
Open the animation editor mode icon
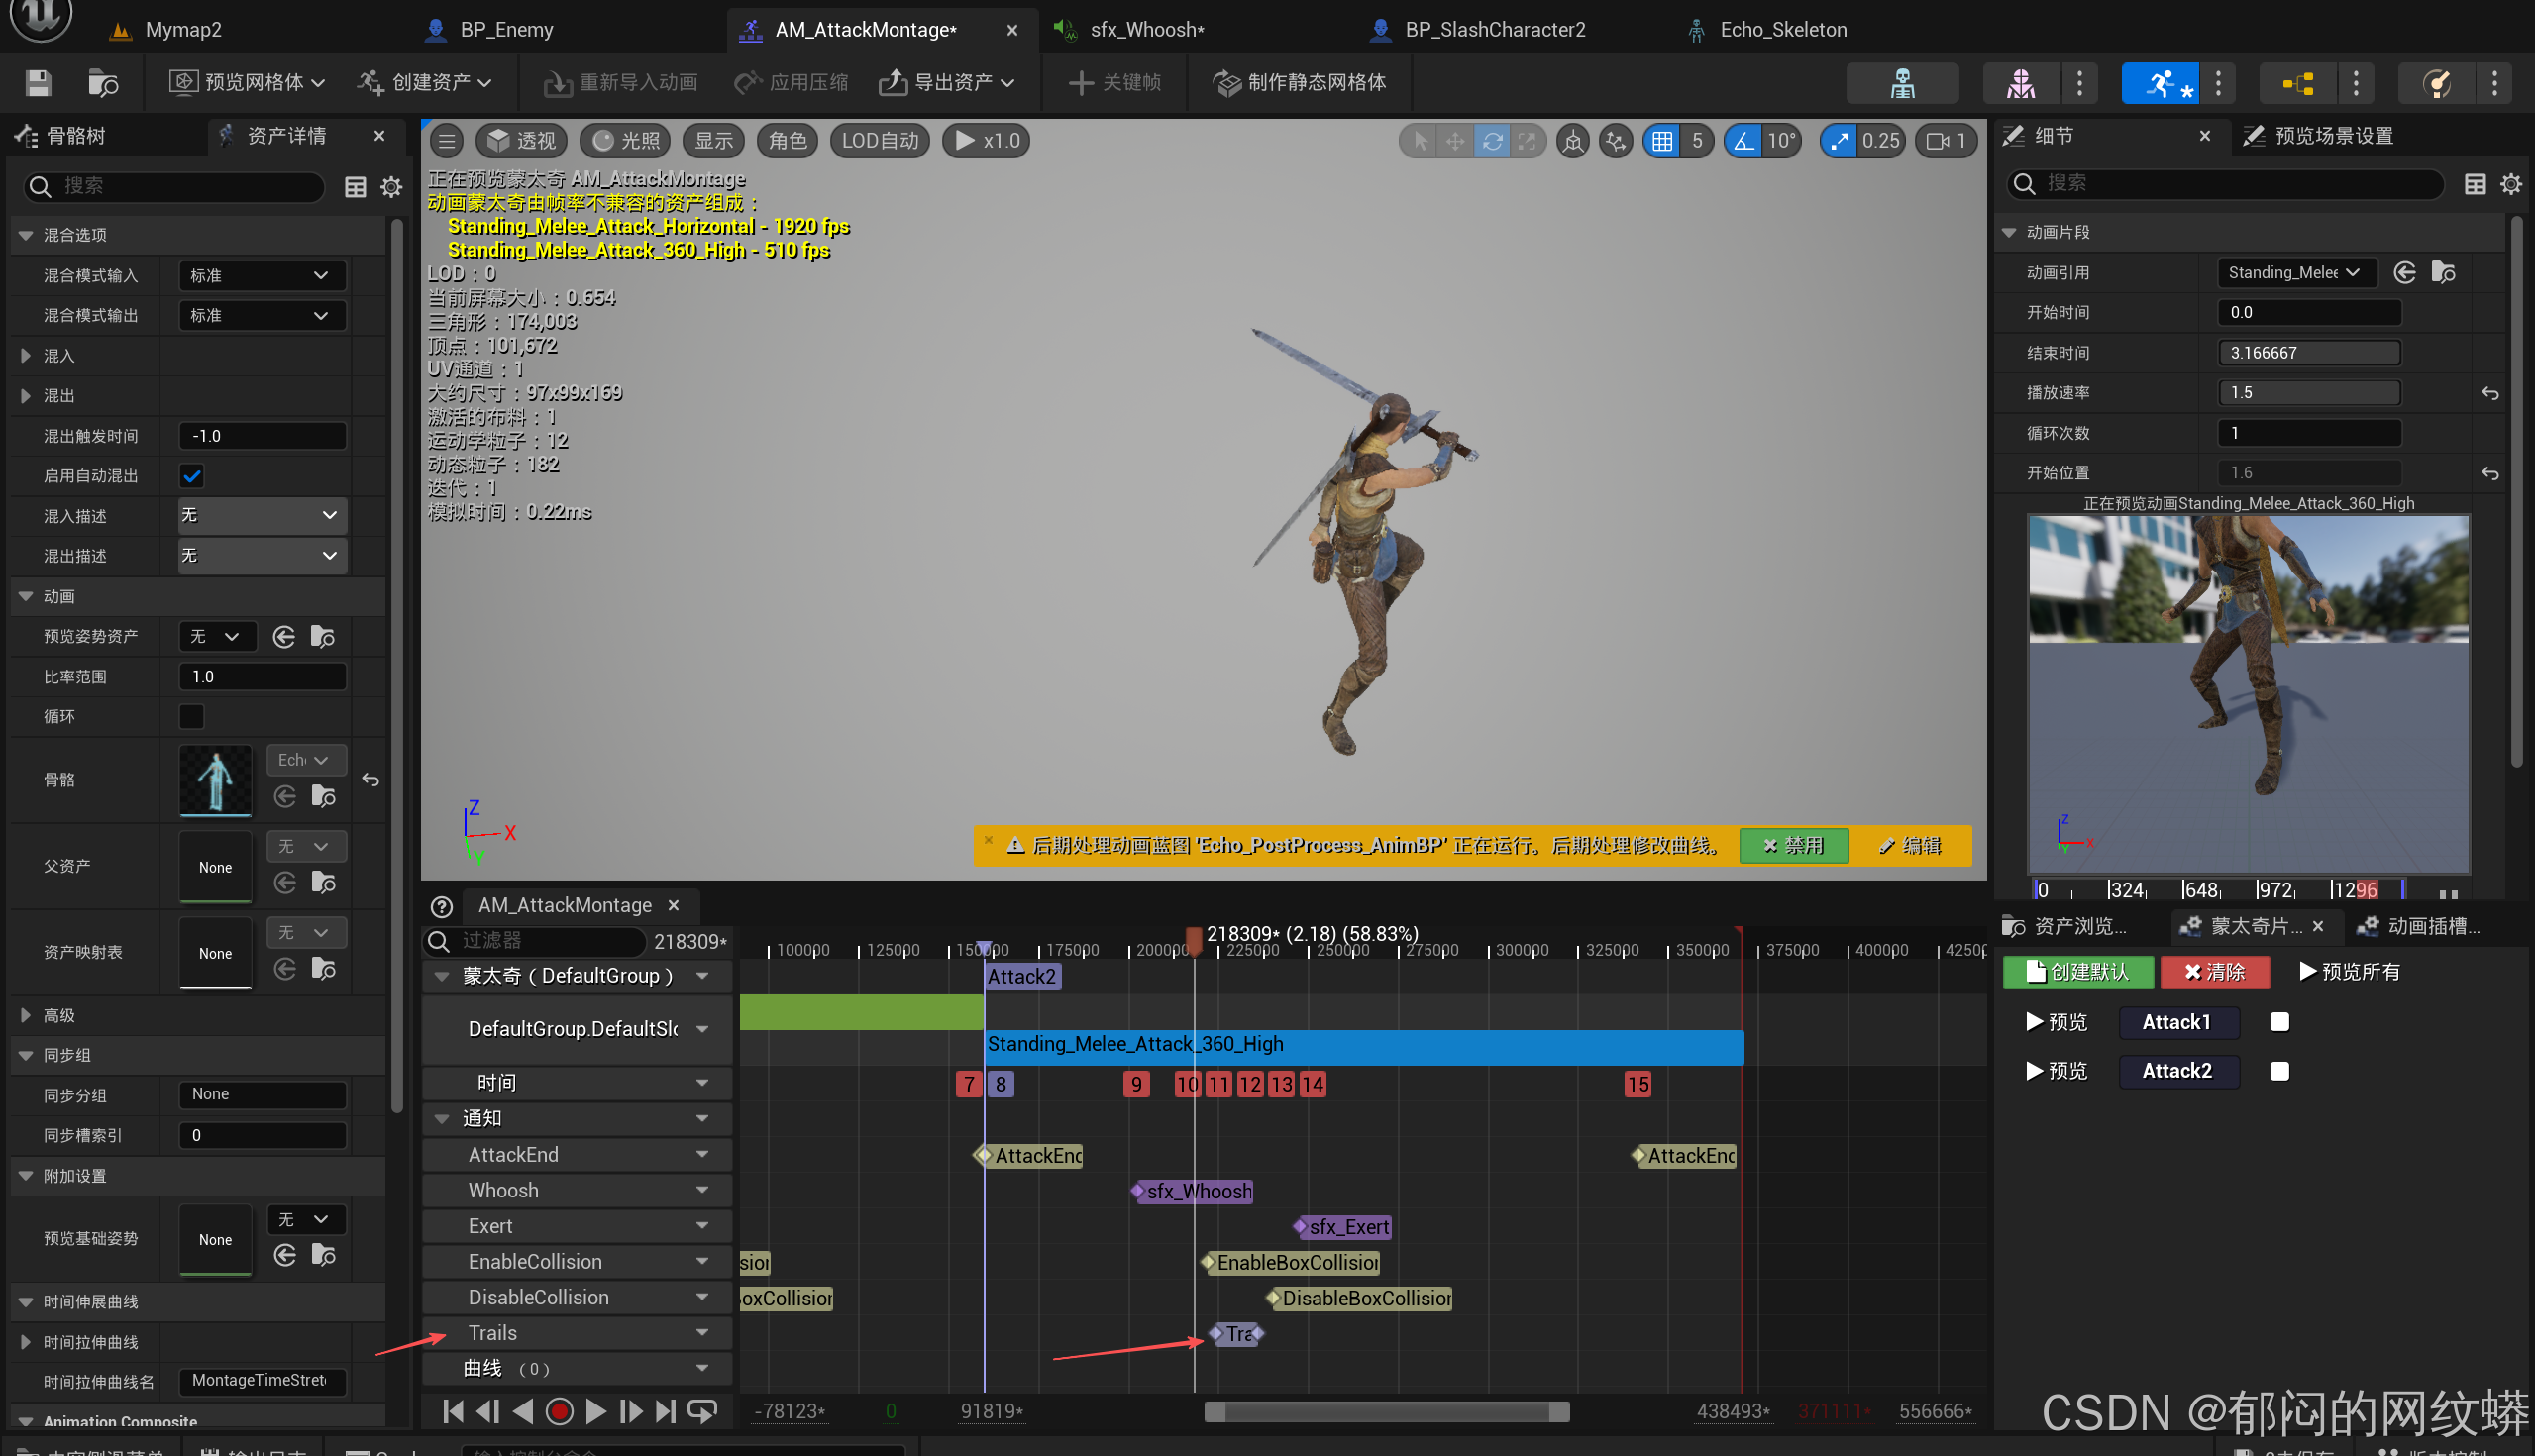point(2158,83)
